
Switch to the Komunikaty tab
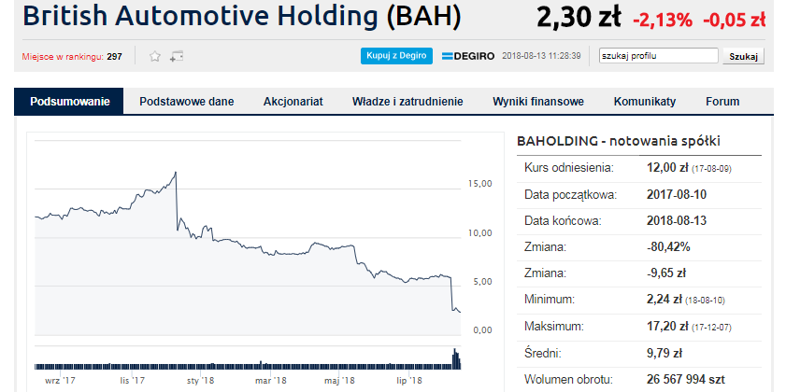(645, 101)
